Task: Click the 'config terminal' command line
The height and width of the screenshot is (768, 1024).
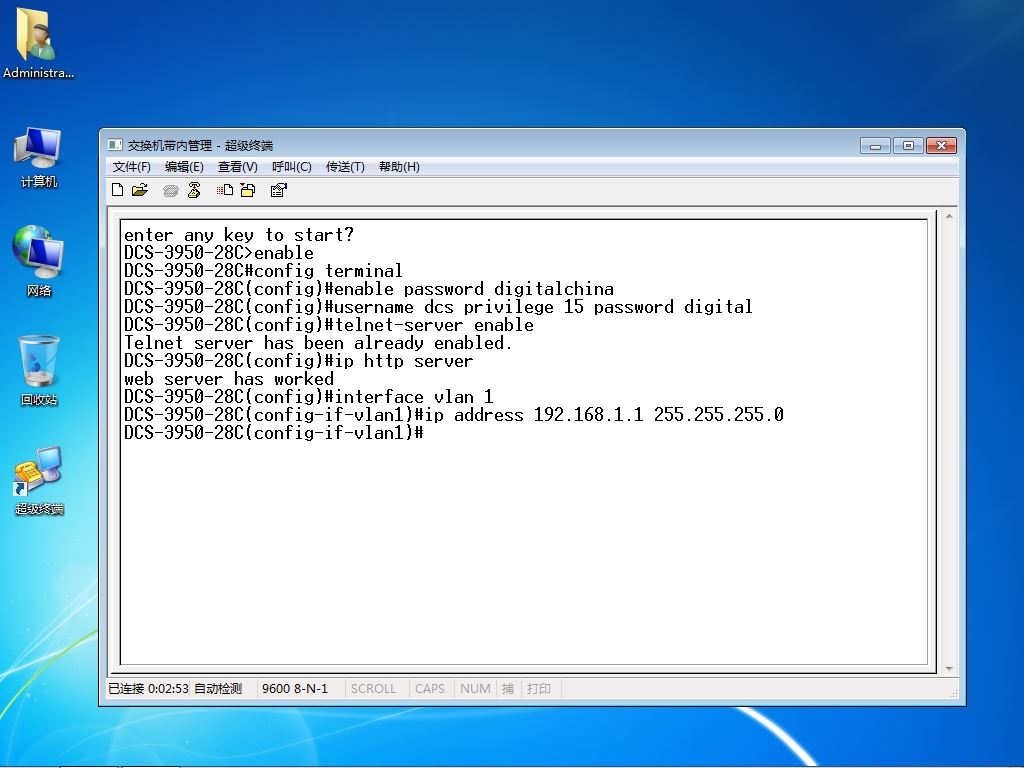Action: (263, 270)
